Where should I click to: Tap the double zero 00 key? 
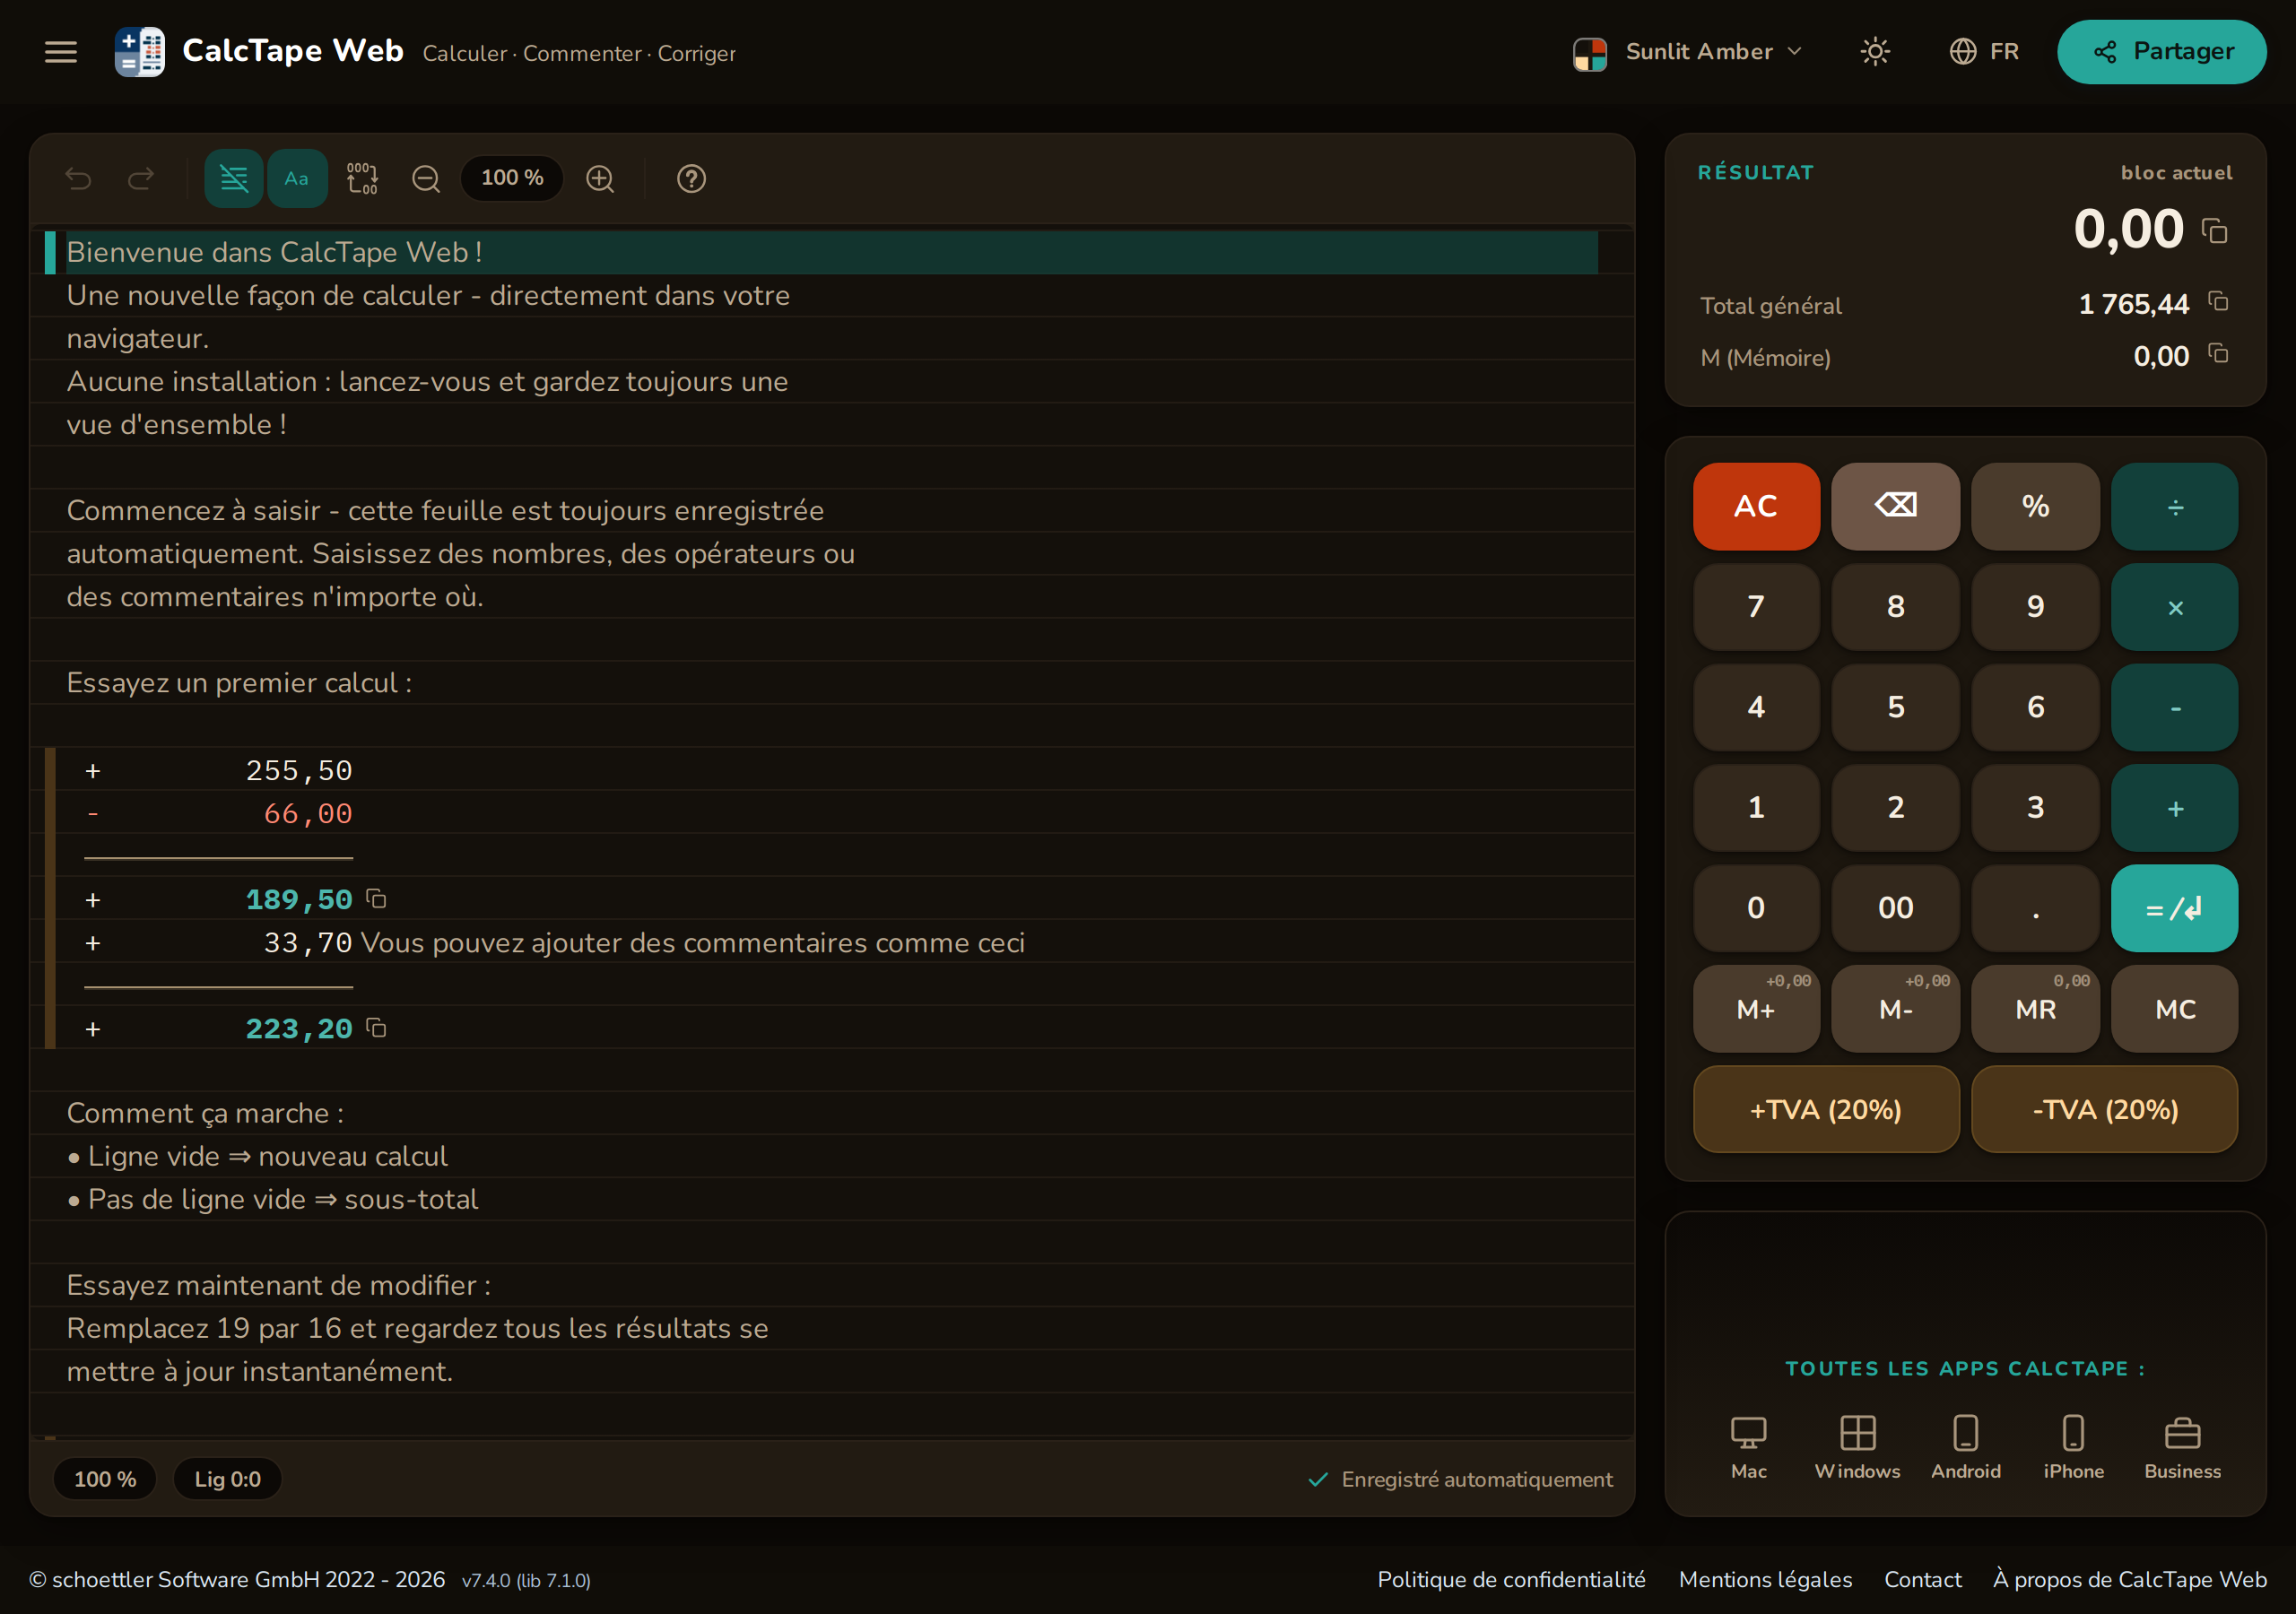click(x=1895, y=908)
